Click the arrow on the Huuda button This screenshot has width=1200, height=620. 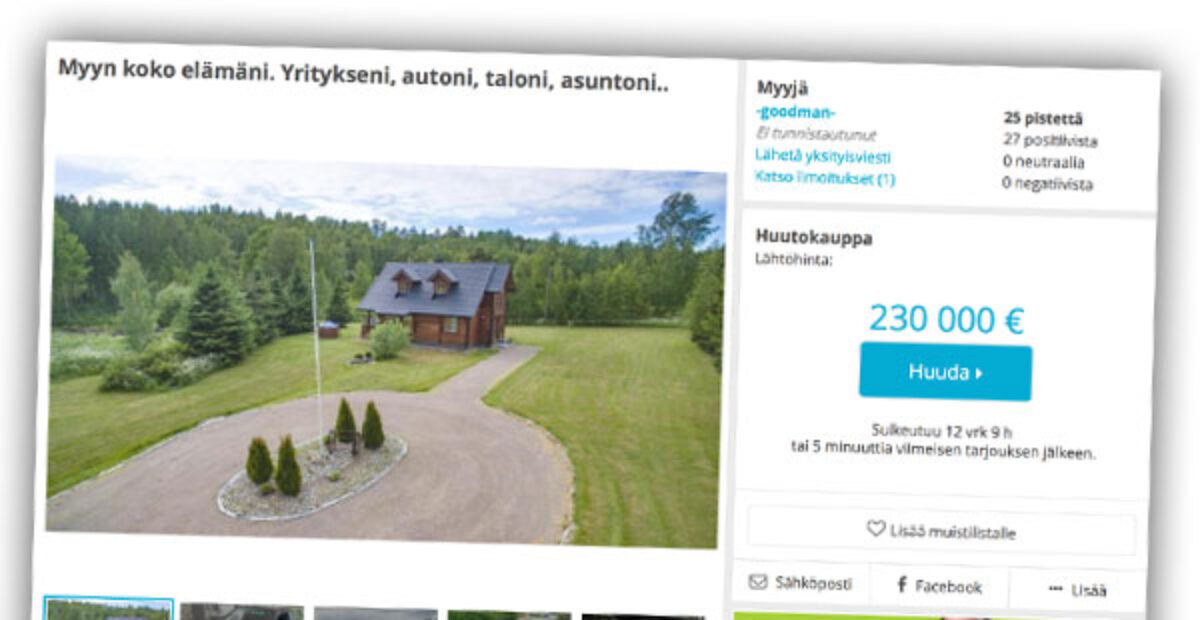pos(979,373)
